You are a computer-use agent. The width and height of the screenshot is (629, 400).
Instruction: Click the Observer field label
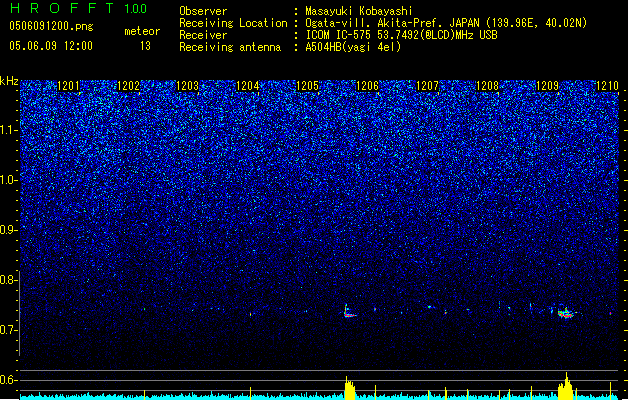[203, 11]
